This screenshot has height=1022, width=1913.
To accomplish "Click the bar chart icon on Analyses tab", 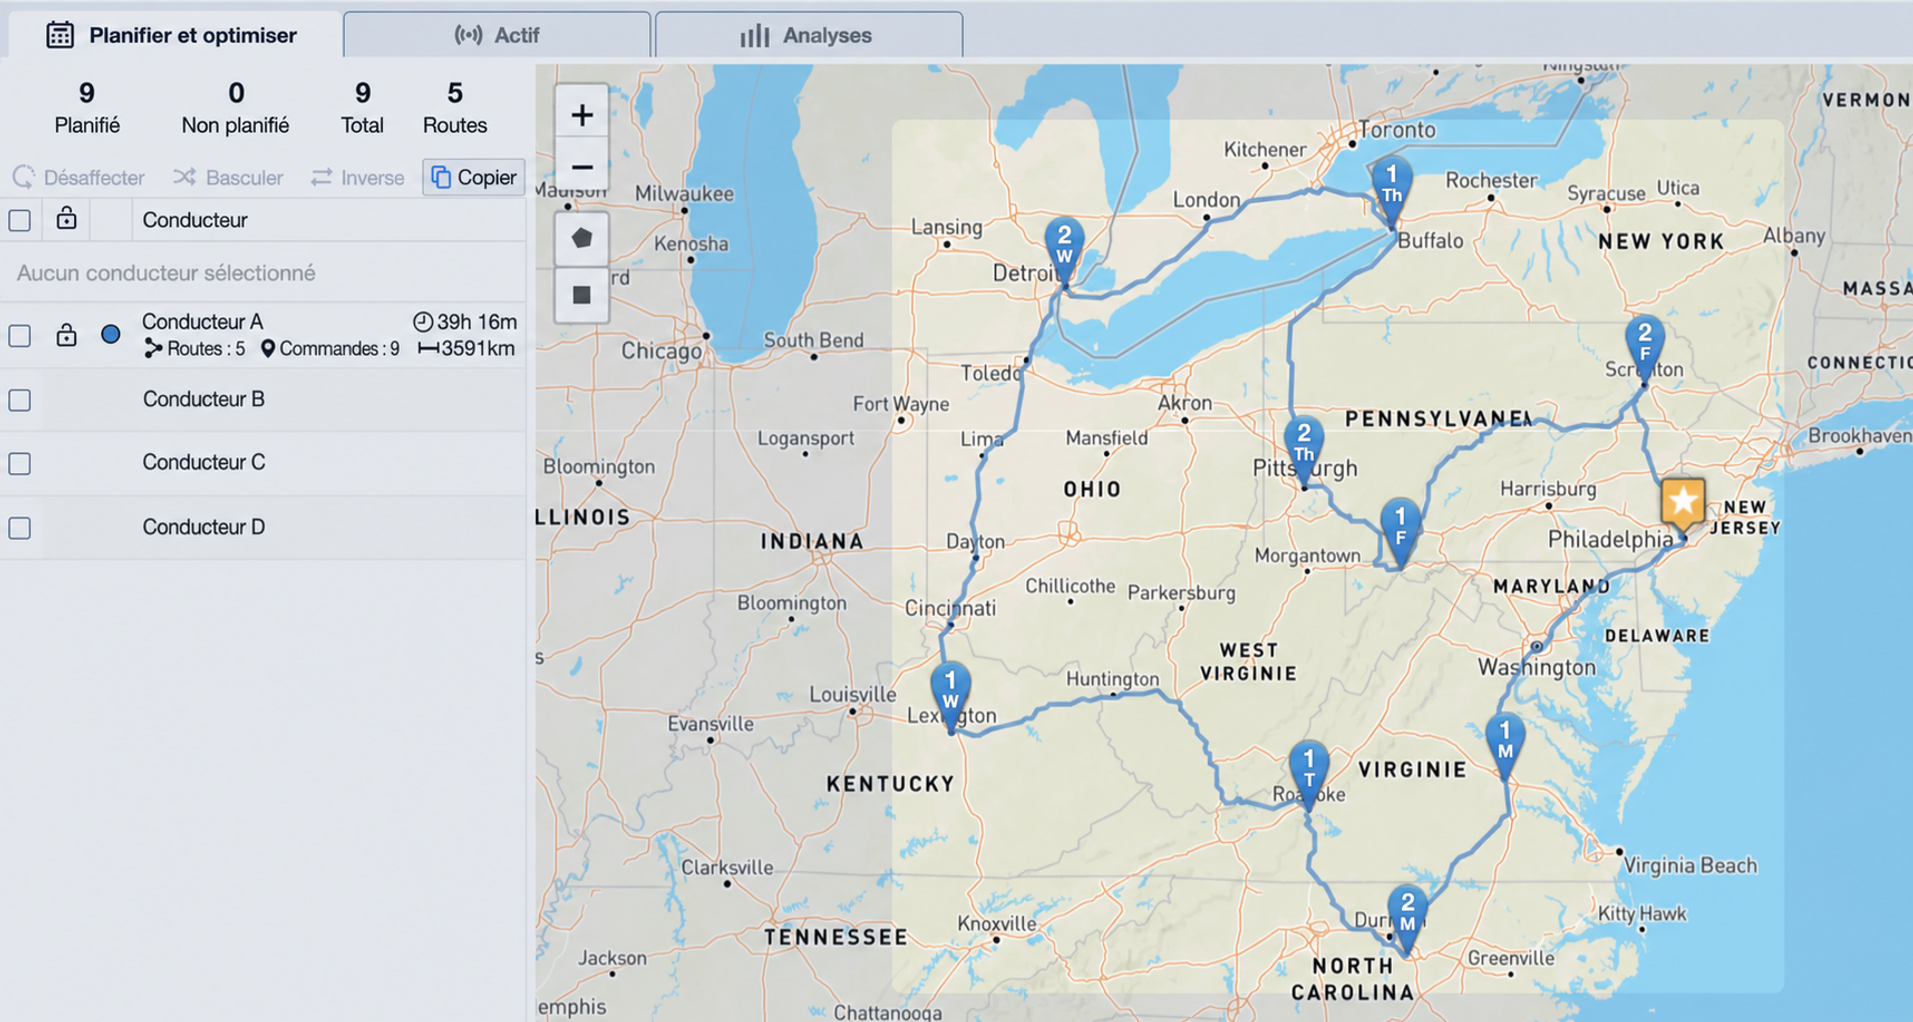I will (x=755, y=35).
